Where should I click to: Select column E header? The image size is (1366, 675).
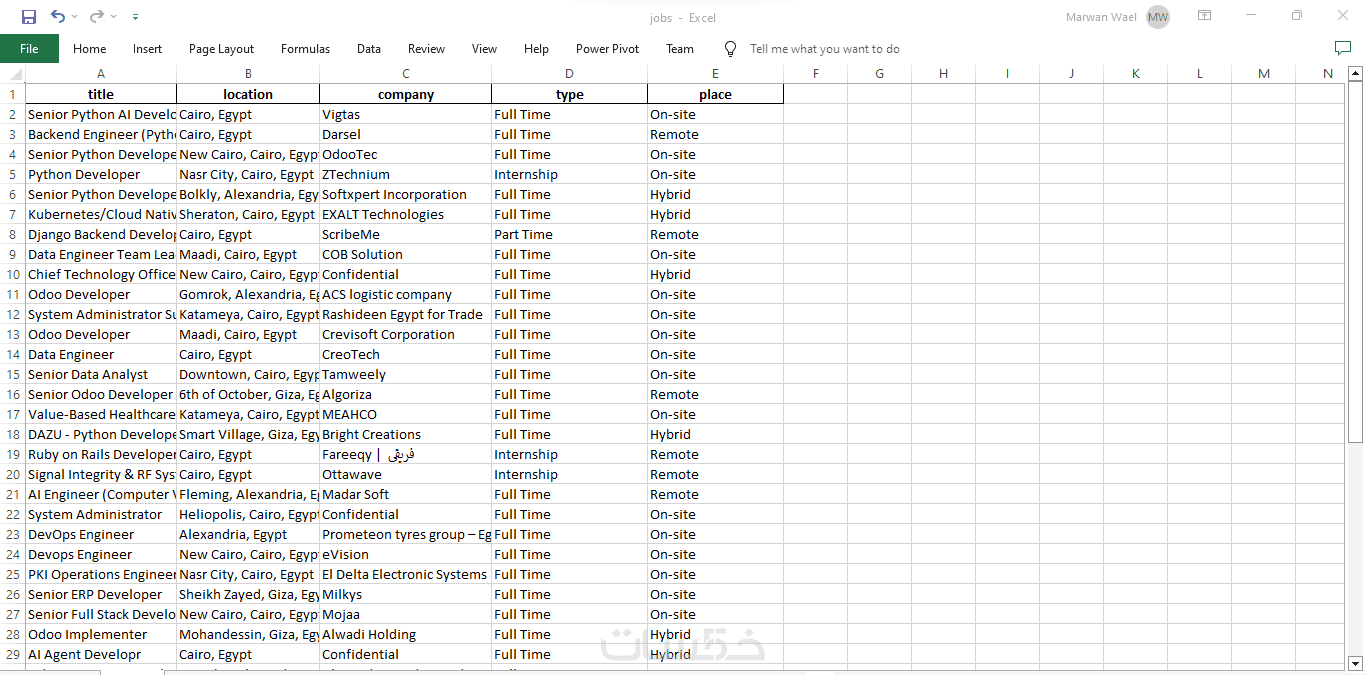click(715, 73)
